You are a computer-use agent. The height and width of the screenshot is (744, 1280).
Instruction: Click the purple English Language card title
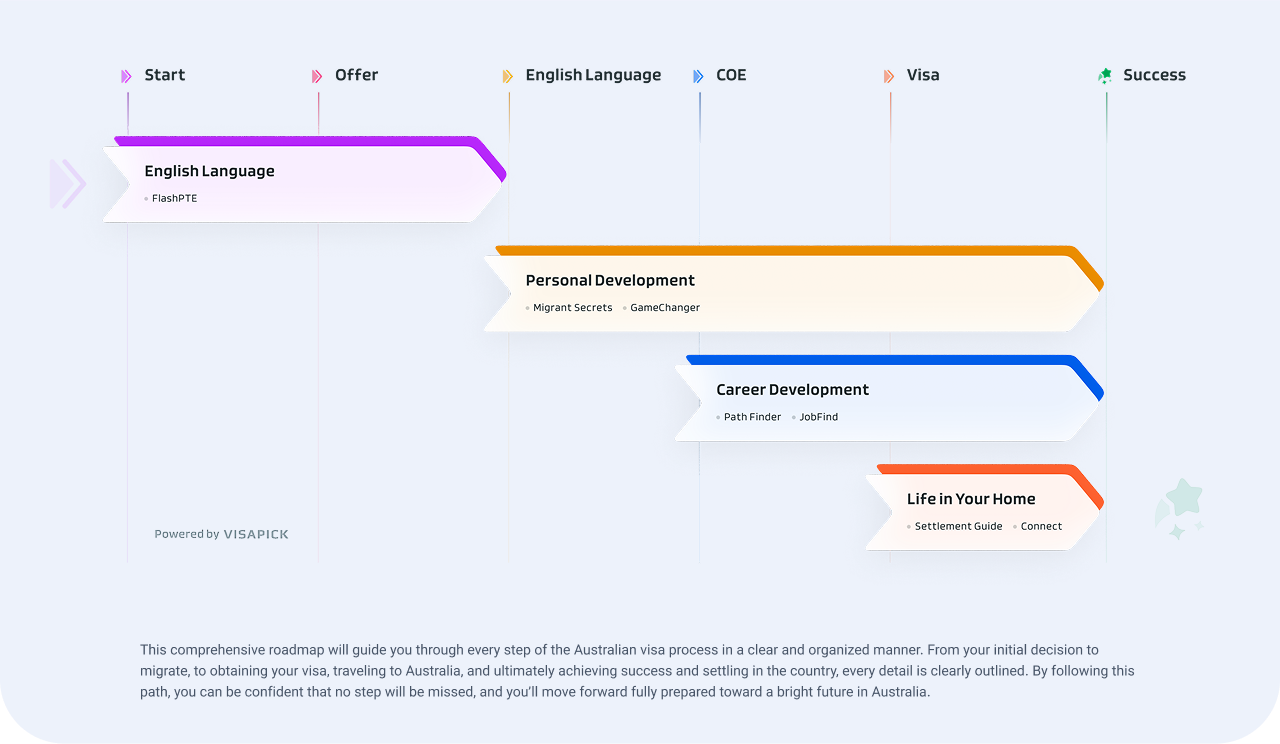coord(209,171)
